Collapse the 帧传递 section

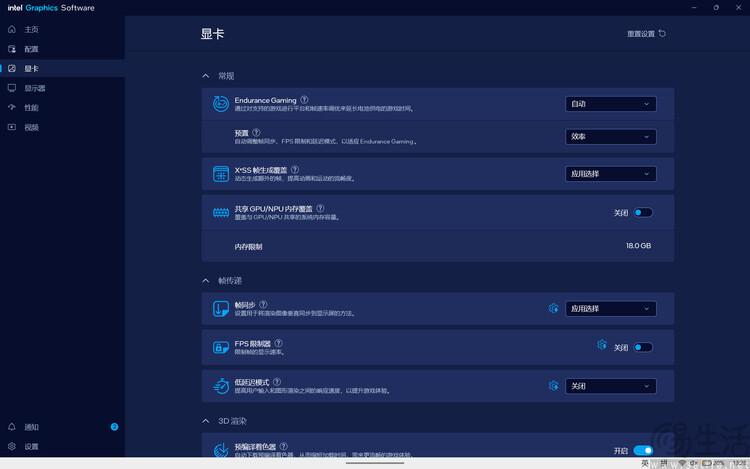tap(206, 281)
